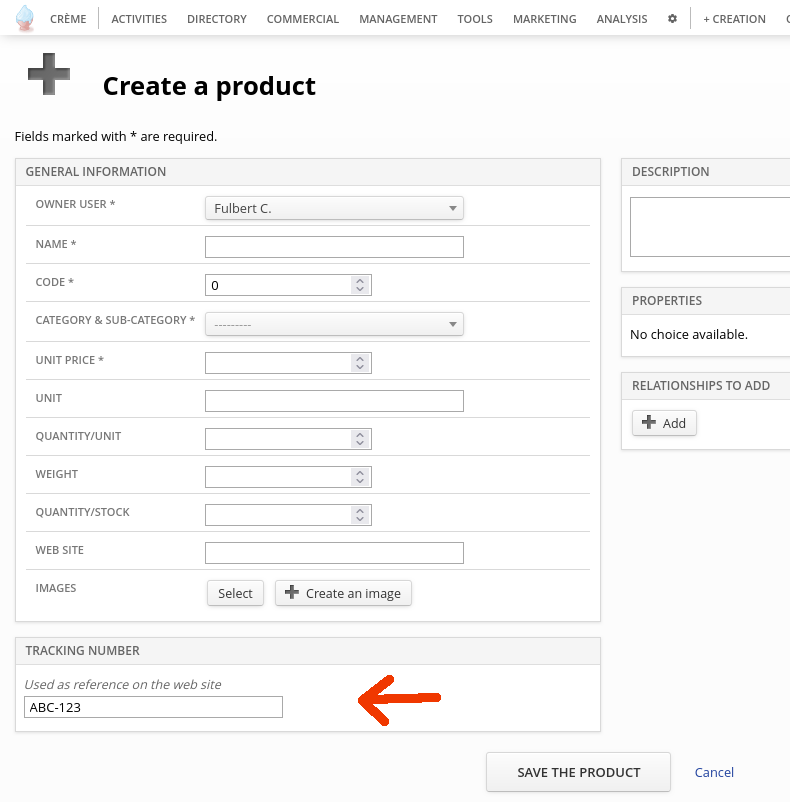Open the Commercial menu
The width and height of the screenshot is (790, 802).
coord(303,19)
